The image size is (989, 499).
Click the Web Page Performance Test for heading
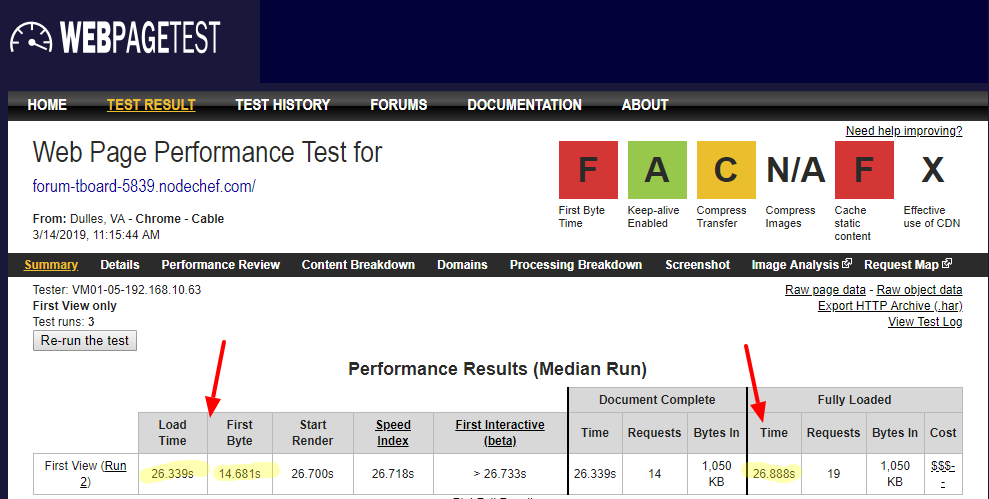pos(208,153)
